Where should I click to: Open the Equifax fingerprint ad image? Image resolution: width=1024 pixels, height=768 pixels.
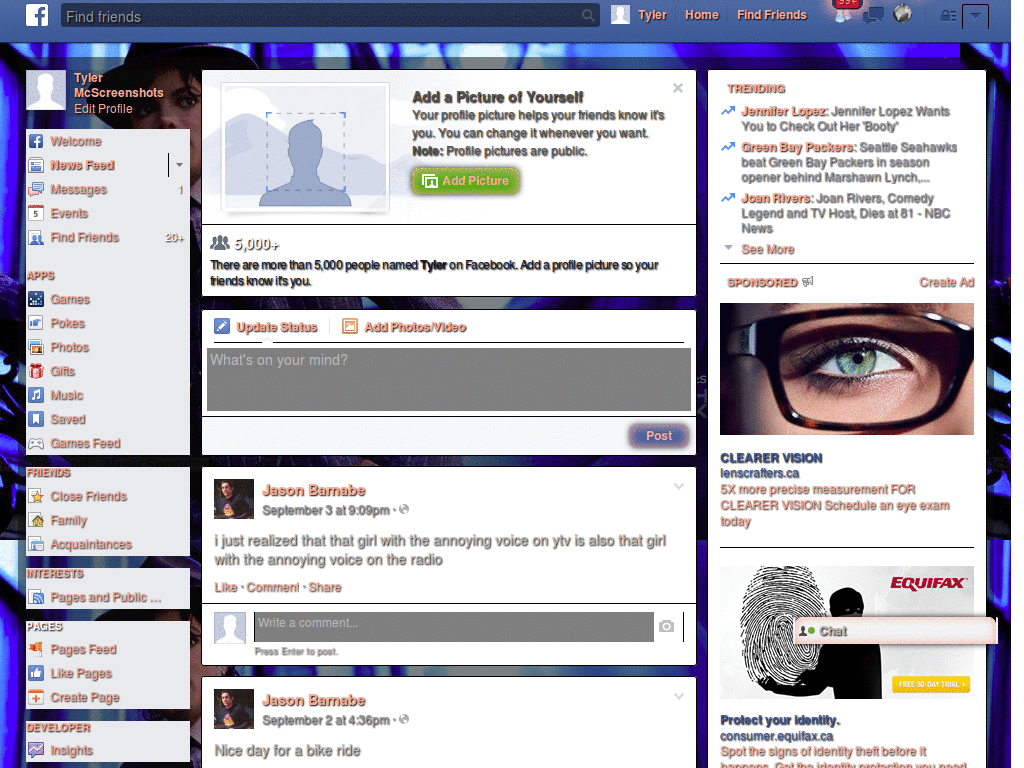tap(846, 632)
